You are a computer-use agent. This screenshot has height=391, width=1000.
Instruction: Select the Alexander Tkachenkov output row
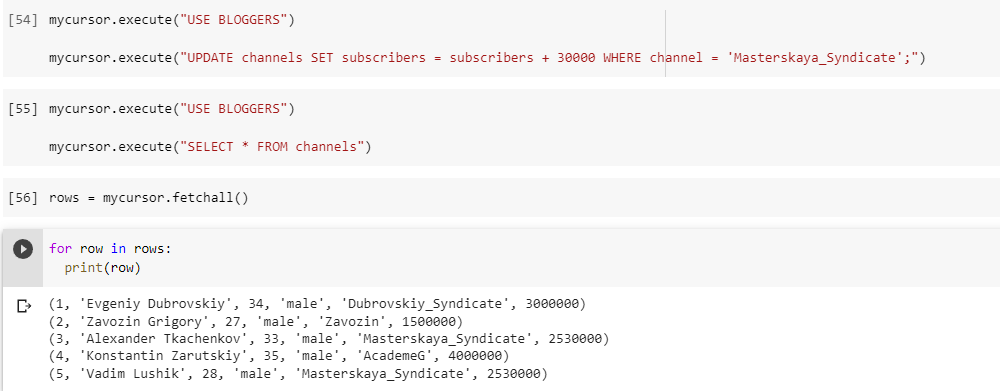[328, 339]
